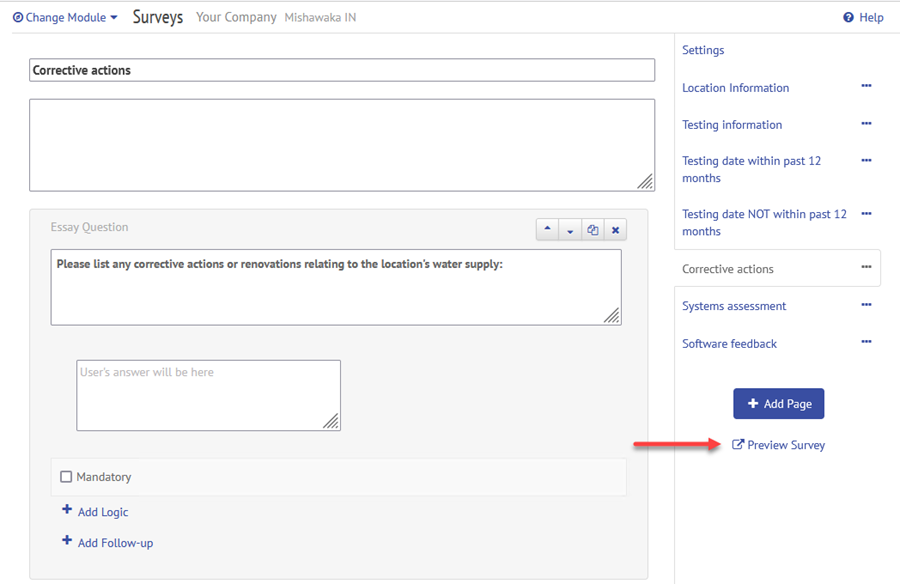Viewport: 900px width, 584px height.
Task: Click the Add Page button
Action: pos(778,404)
